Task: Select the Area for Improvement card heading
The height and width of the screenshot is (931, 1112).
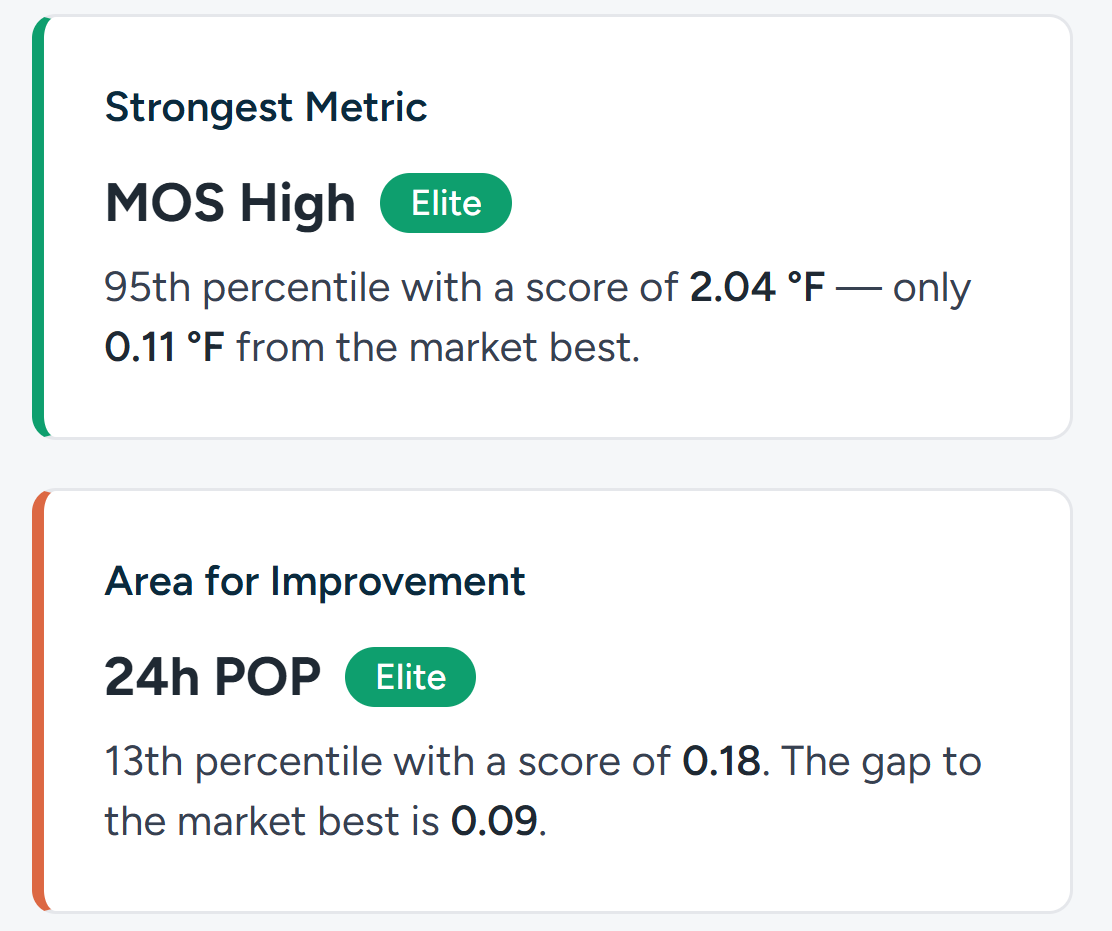Action: 315,581
